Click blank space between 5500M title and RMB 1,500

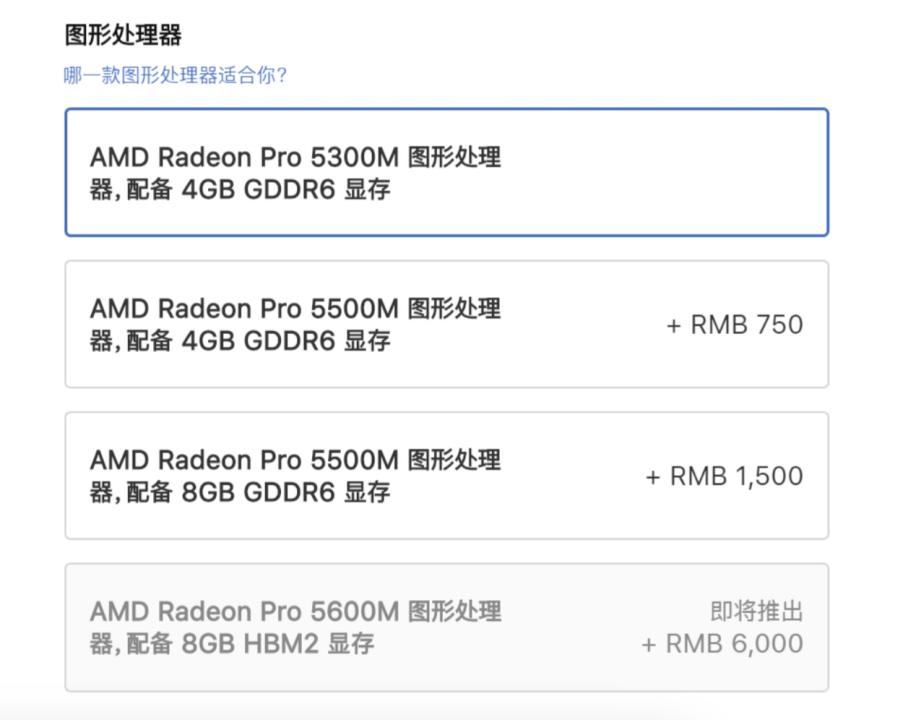575,476
